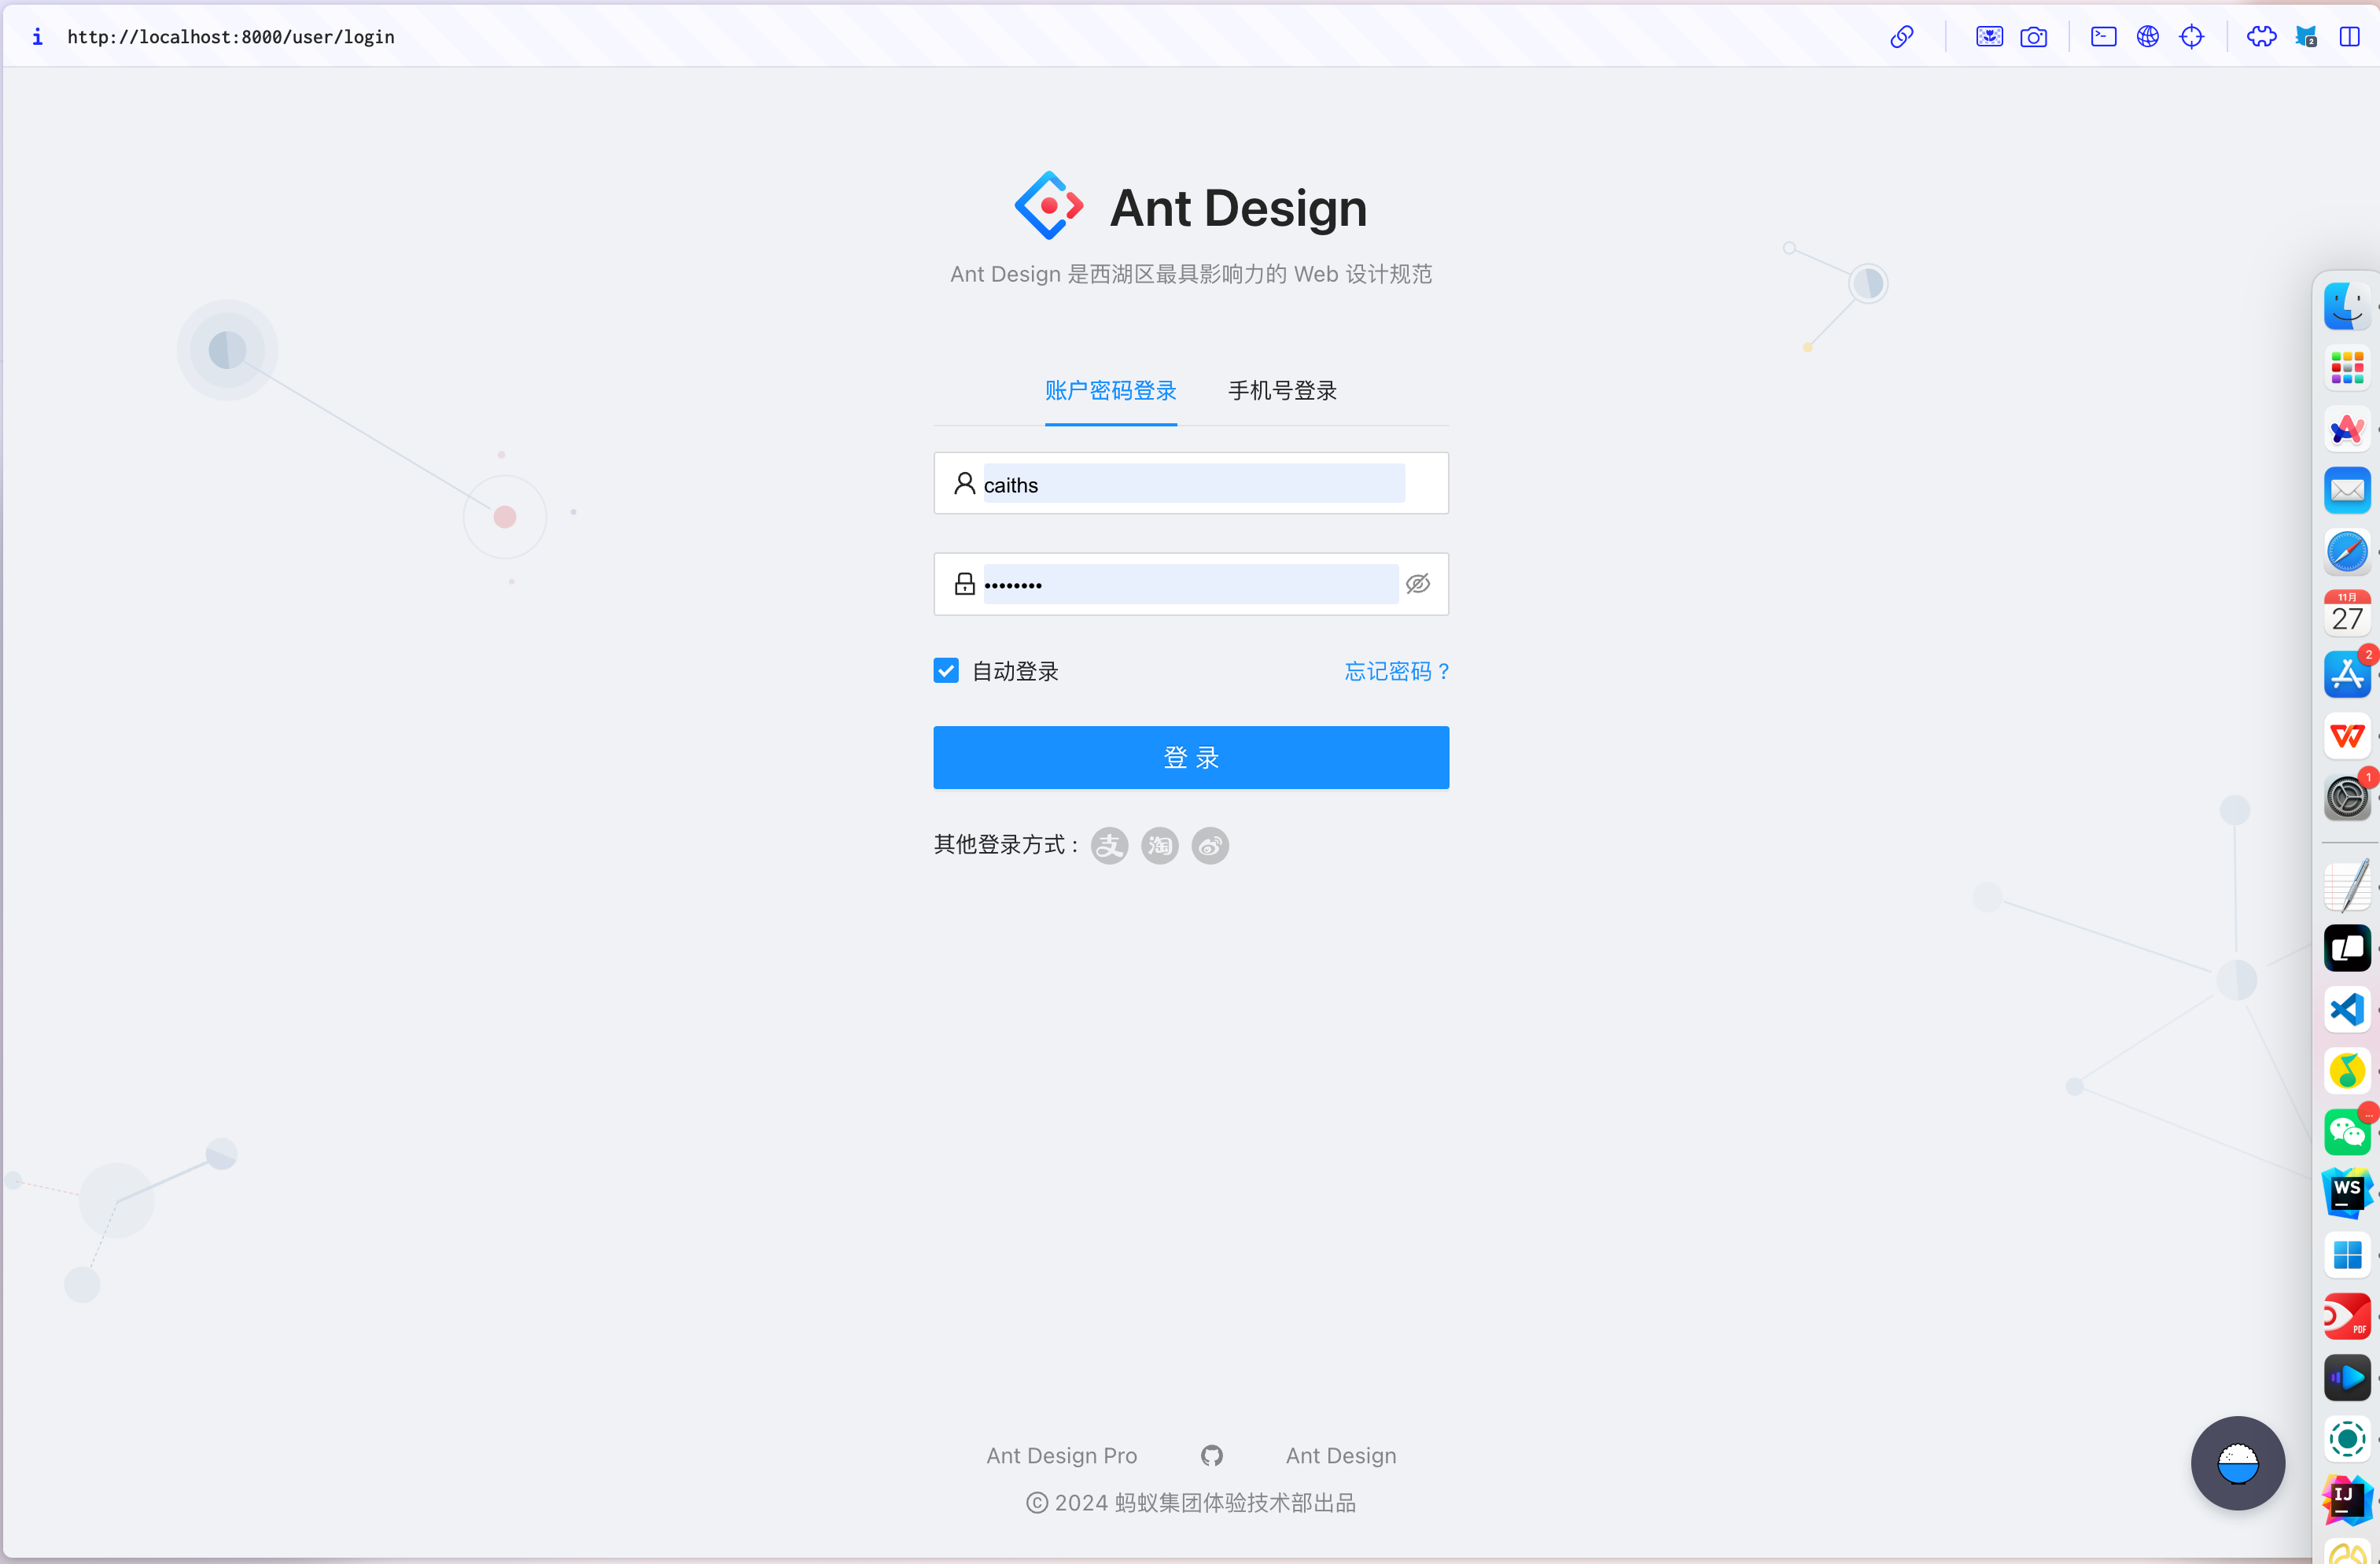Click the globe icon in the toolbar

2148,36
